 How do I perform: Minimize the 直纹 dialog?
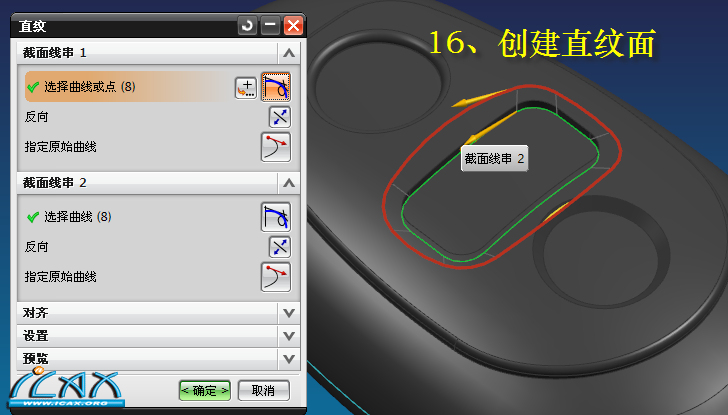[x=270, y=26]
